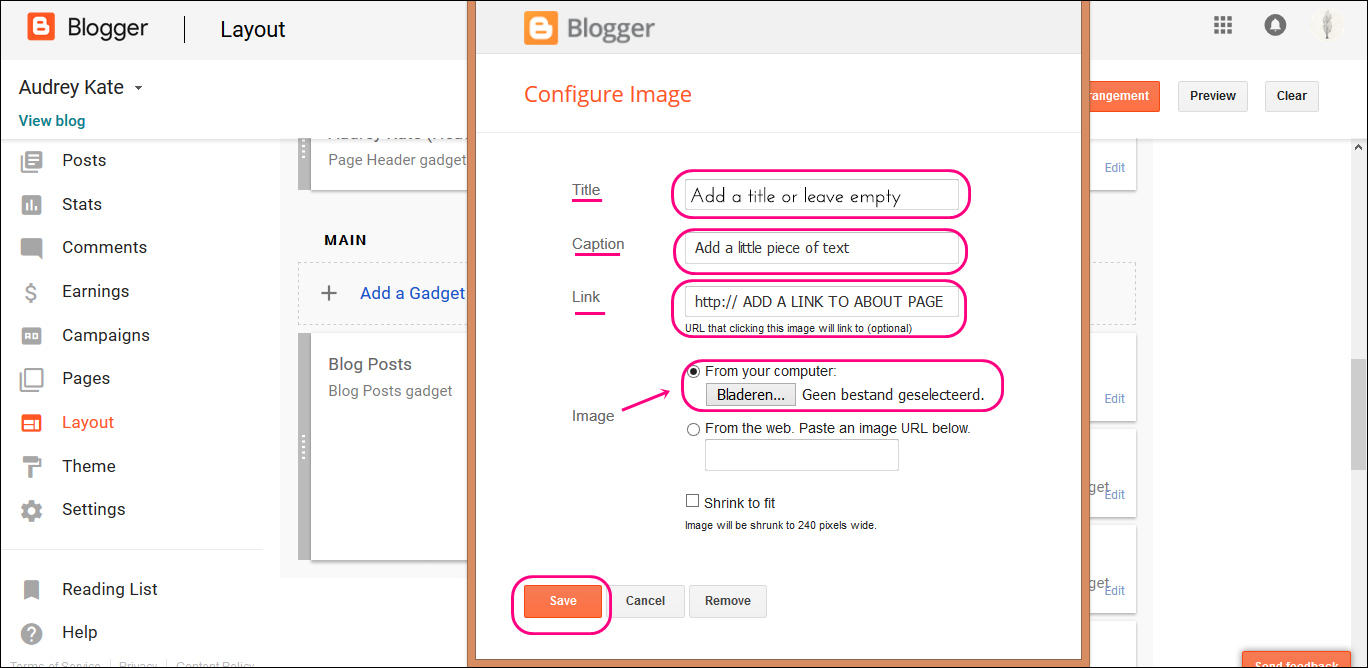Click Blogger logo in Configure Image dialog
1368x668 pixels.
(589, 28)
